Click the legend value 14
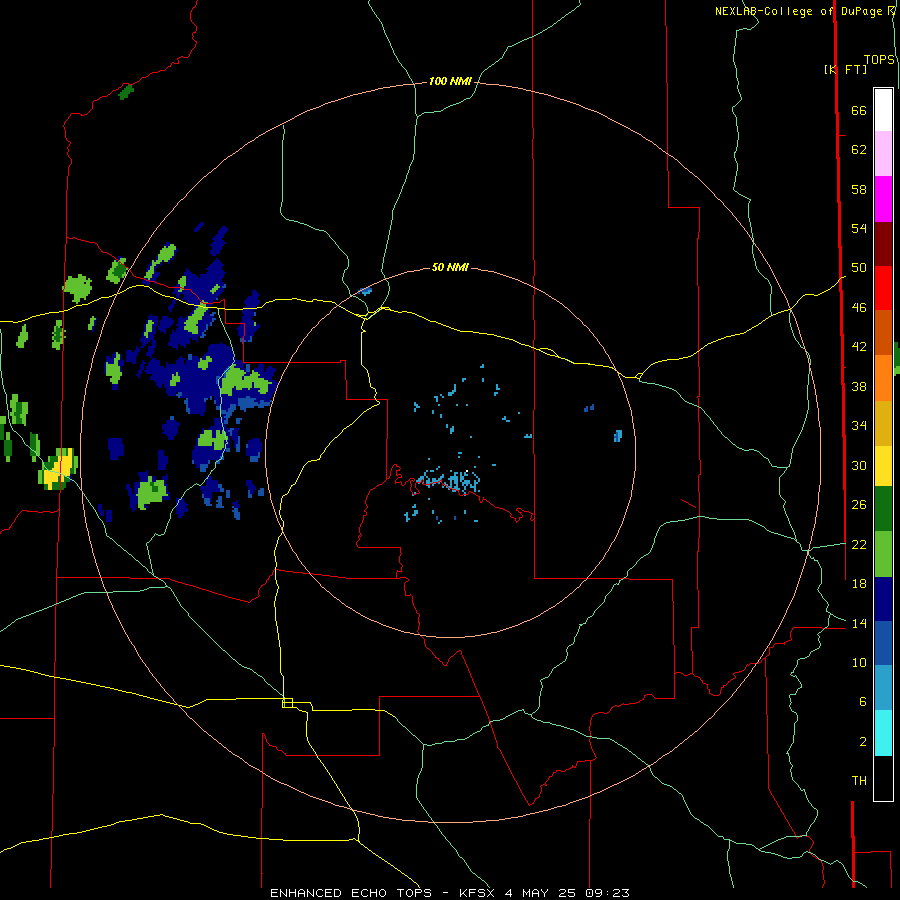This screenshot has width=900, height=900. coord(859,623)
